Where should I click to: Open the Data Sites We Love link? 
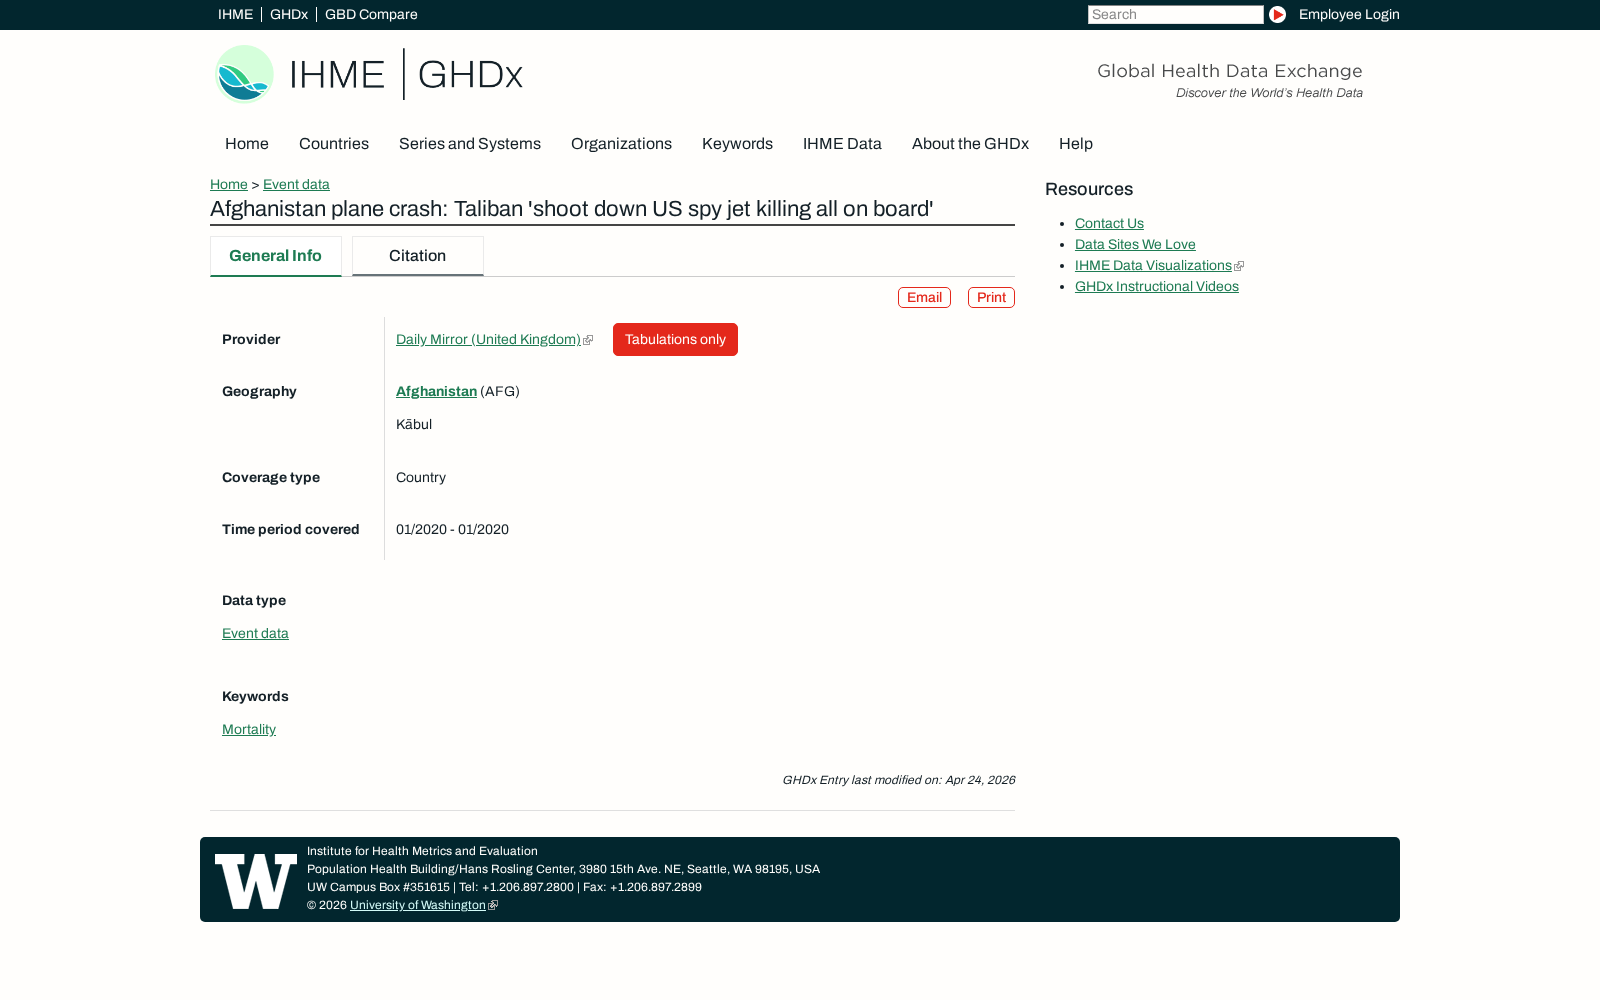click(x=1135, y=245)
